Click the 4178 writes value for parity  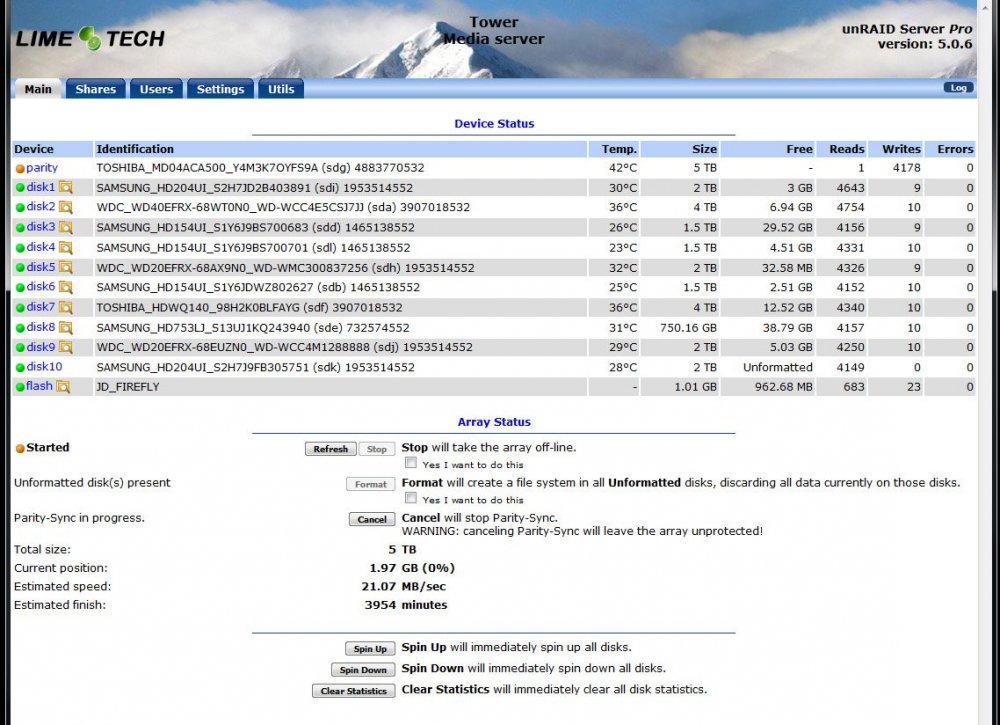click(x=906, y=168)
